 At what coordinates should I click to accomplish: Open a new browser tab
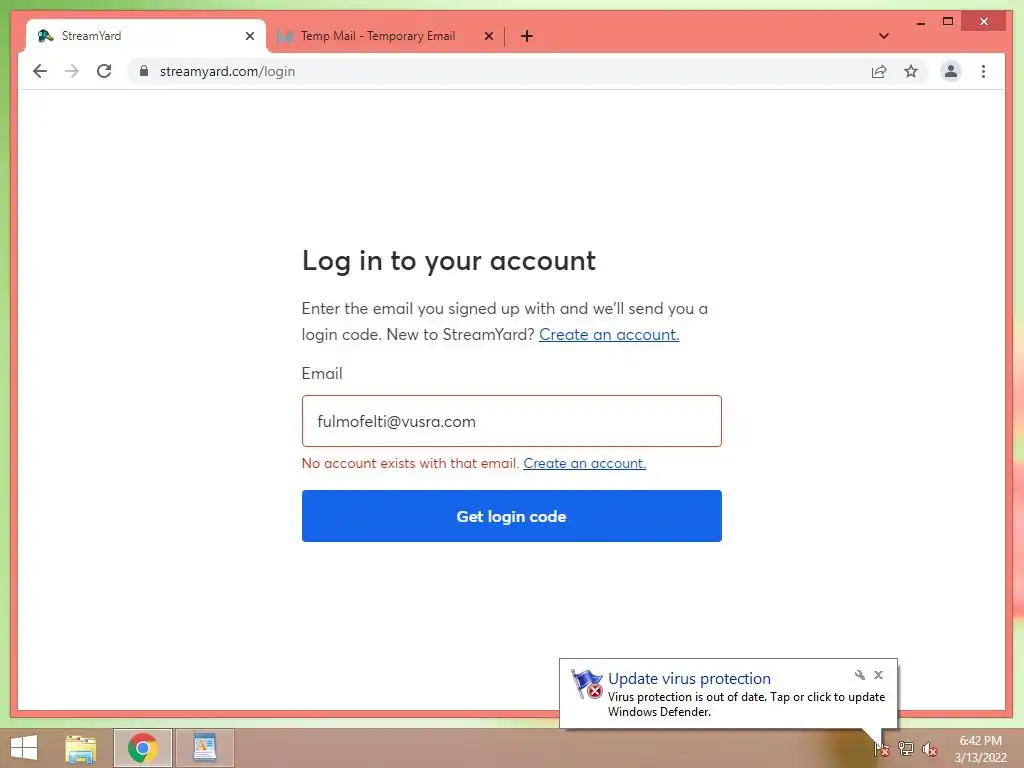pos(527,36)
